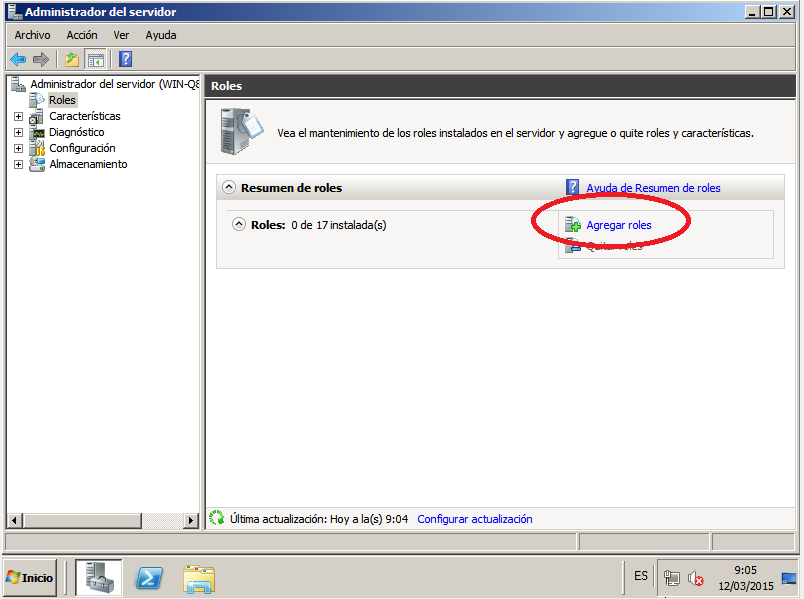Open Windows Explorer from the taskbar
The width and height of the screenshot is (804, 599).
pos(199,579)
